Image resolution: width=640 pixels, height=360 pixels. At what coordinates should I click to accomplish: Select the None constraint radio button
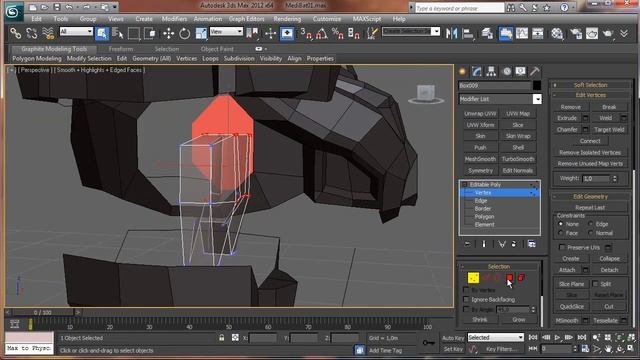(x=560, y=224)
